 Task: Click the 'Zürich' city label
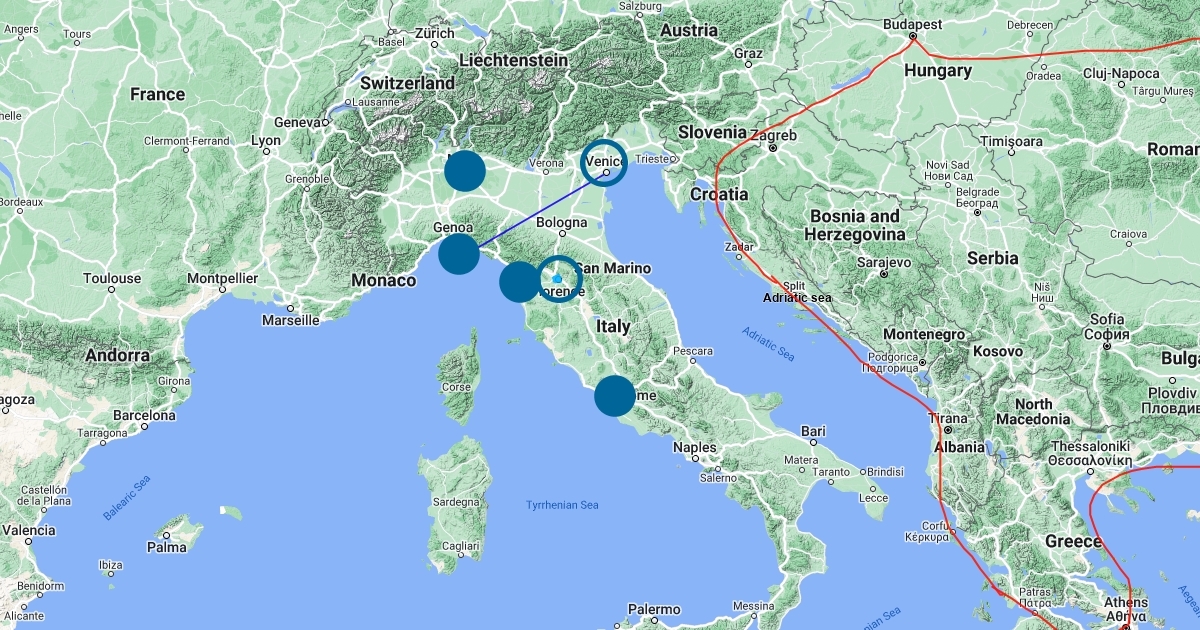coord(434,33)
